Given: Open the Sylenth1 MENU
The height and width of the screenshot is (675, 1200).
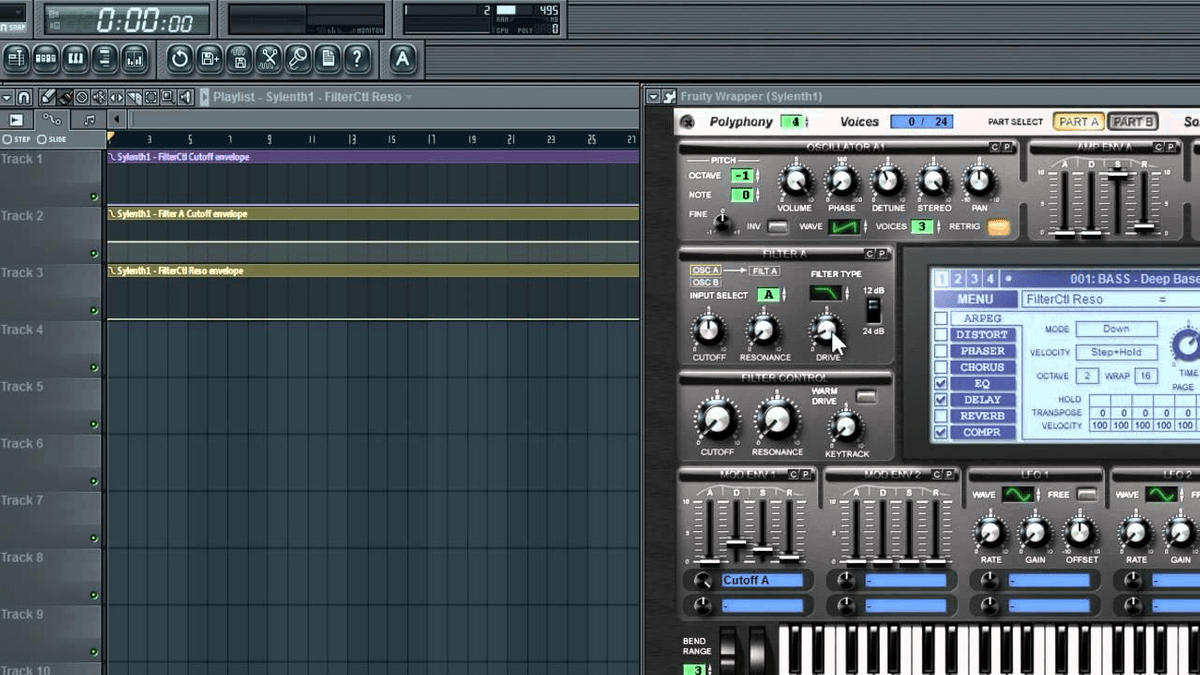Looking at the screenshot, I should [x=974, y=299].
